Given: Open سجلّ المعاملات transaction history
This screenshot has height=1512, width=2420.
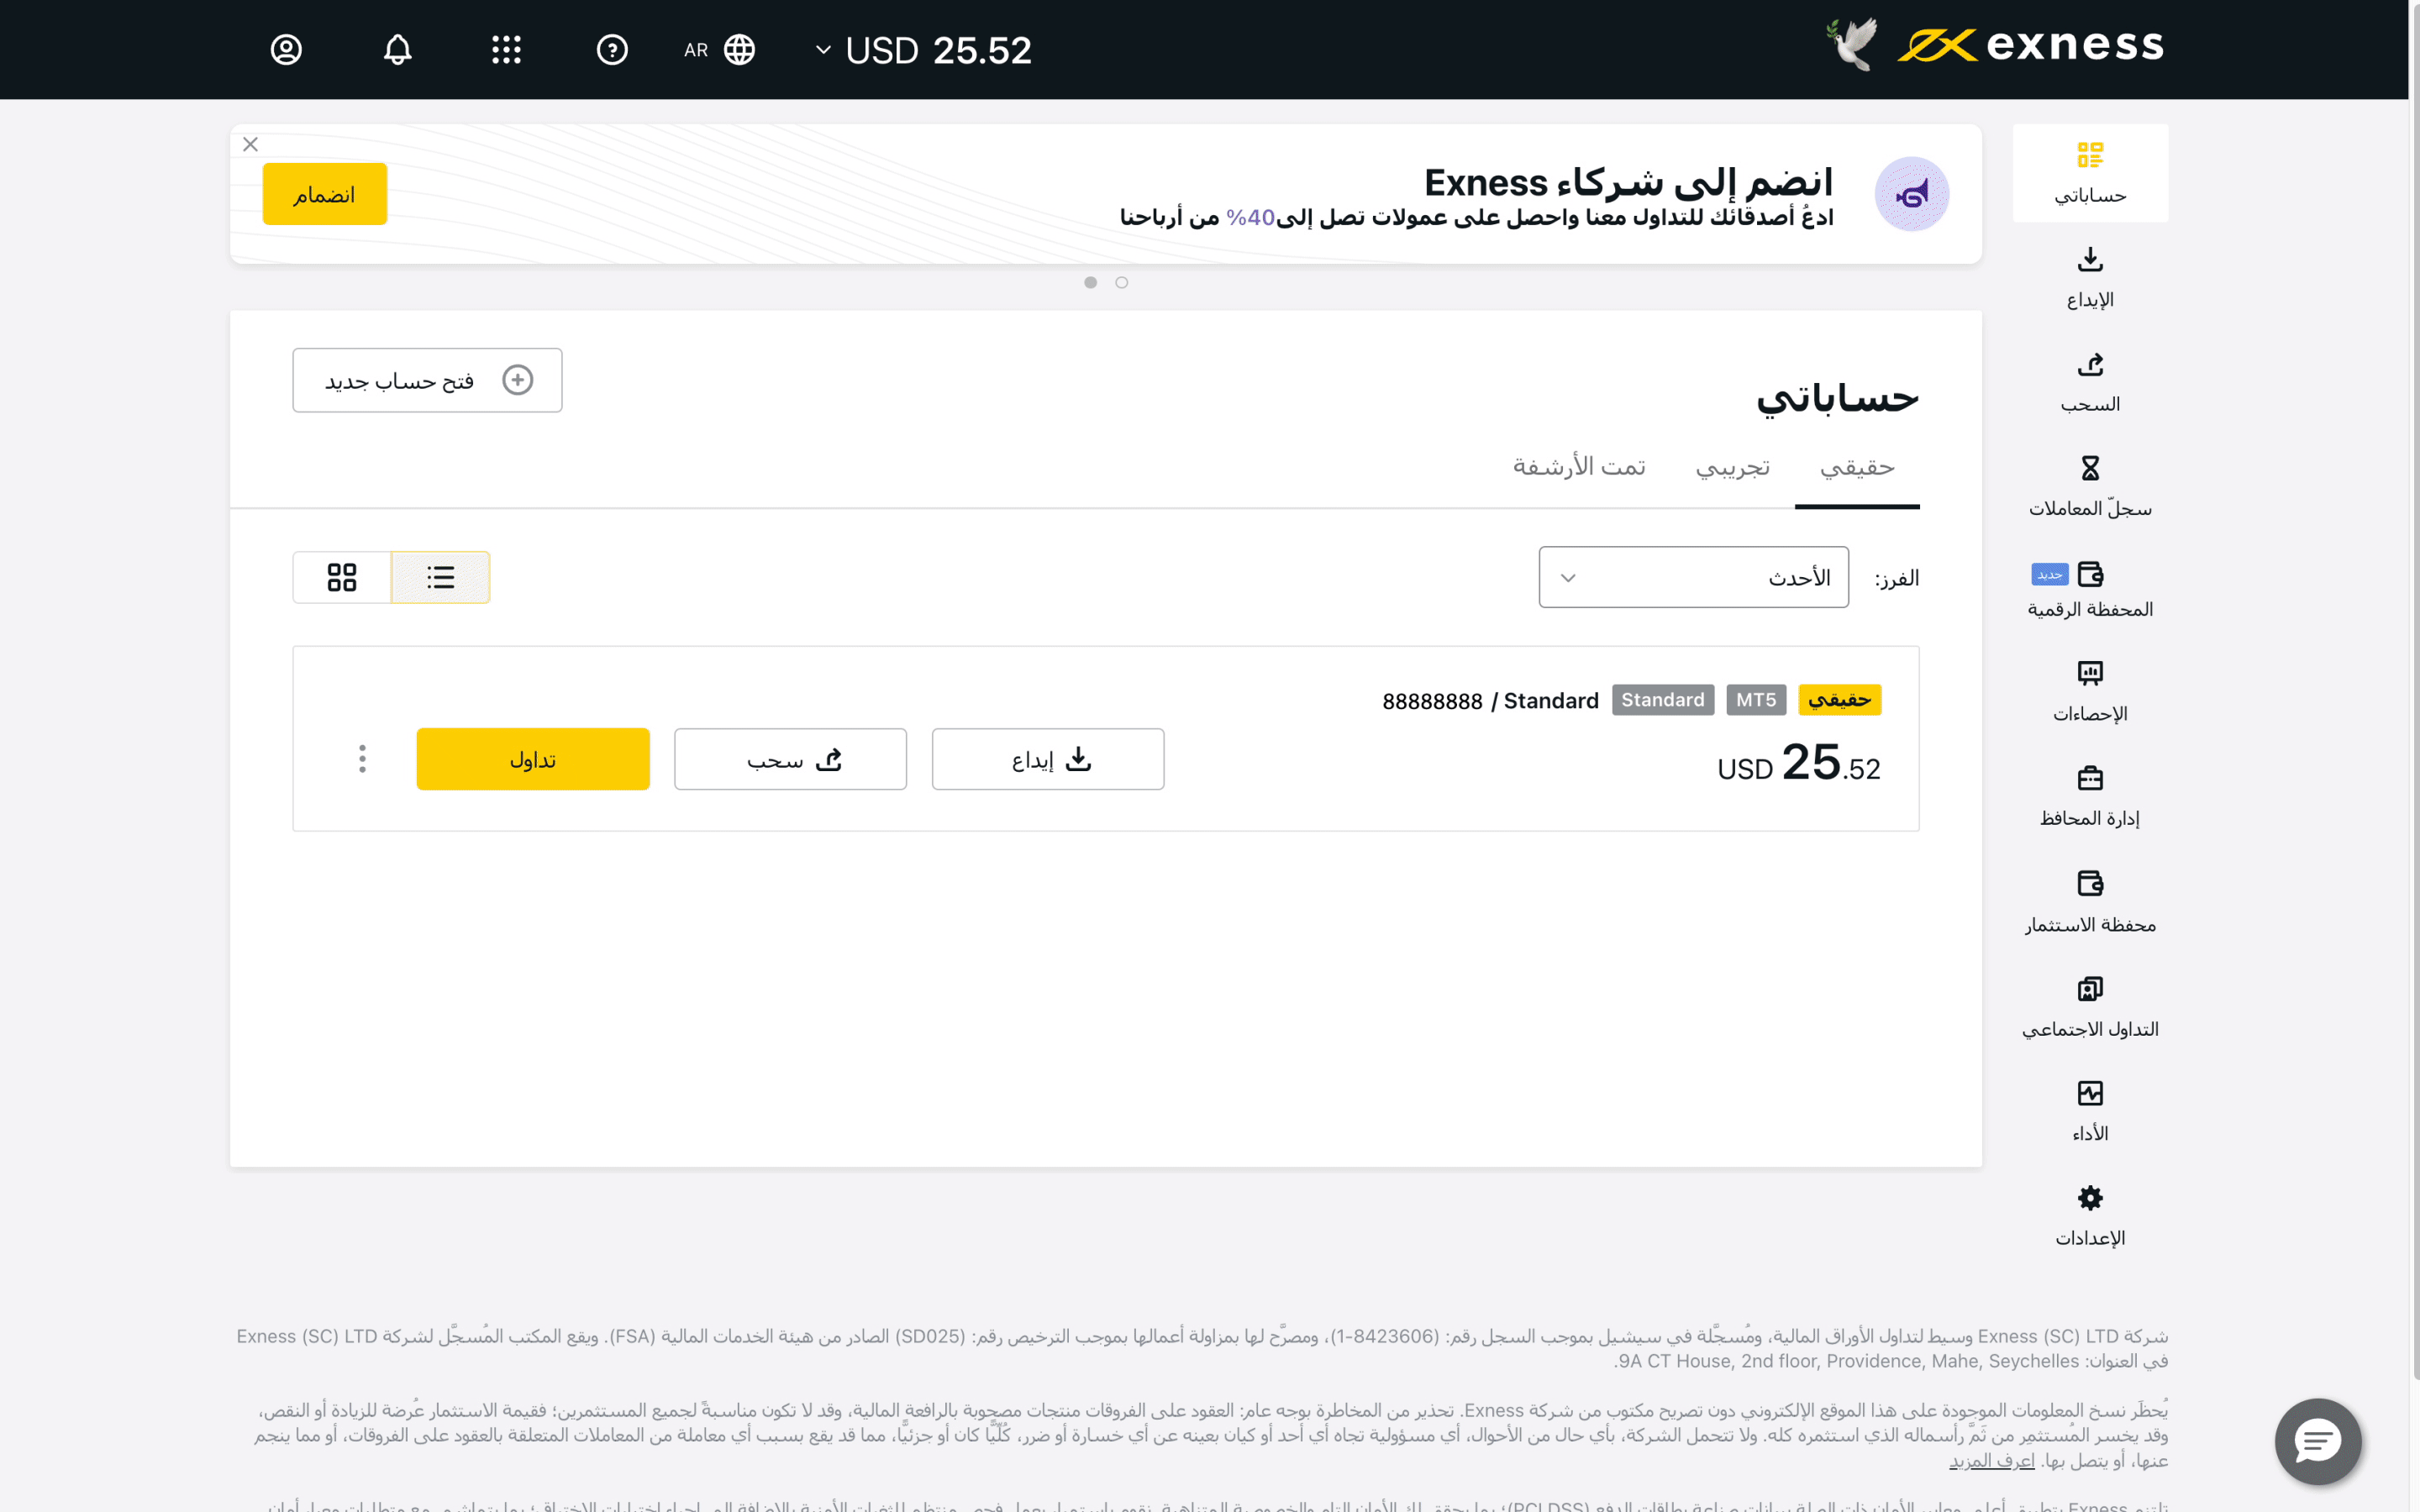Looking at the screenshot, I should tap(2090, 487).
